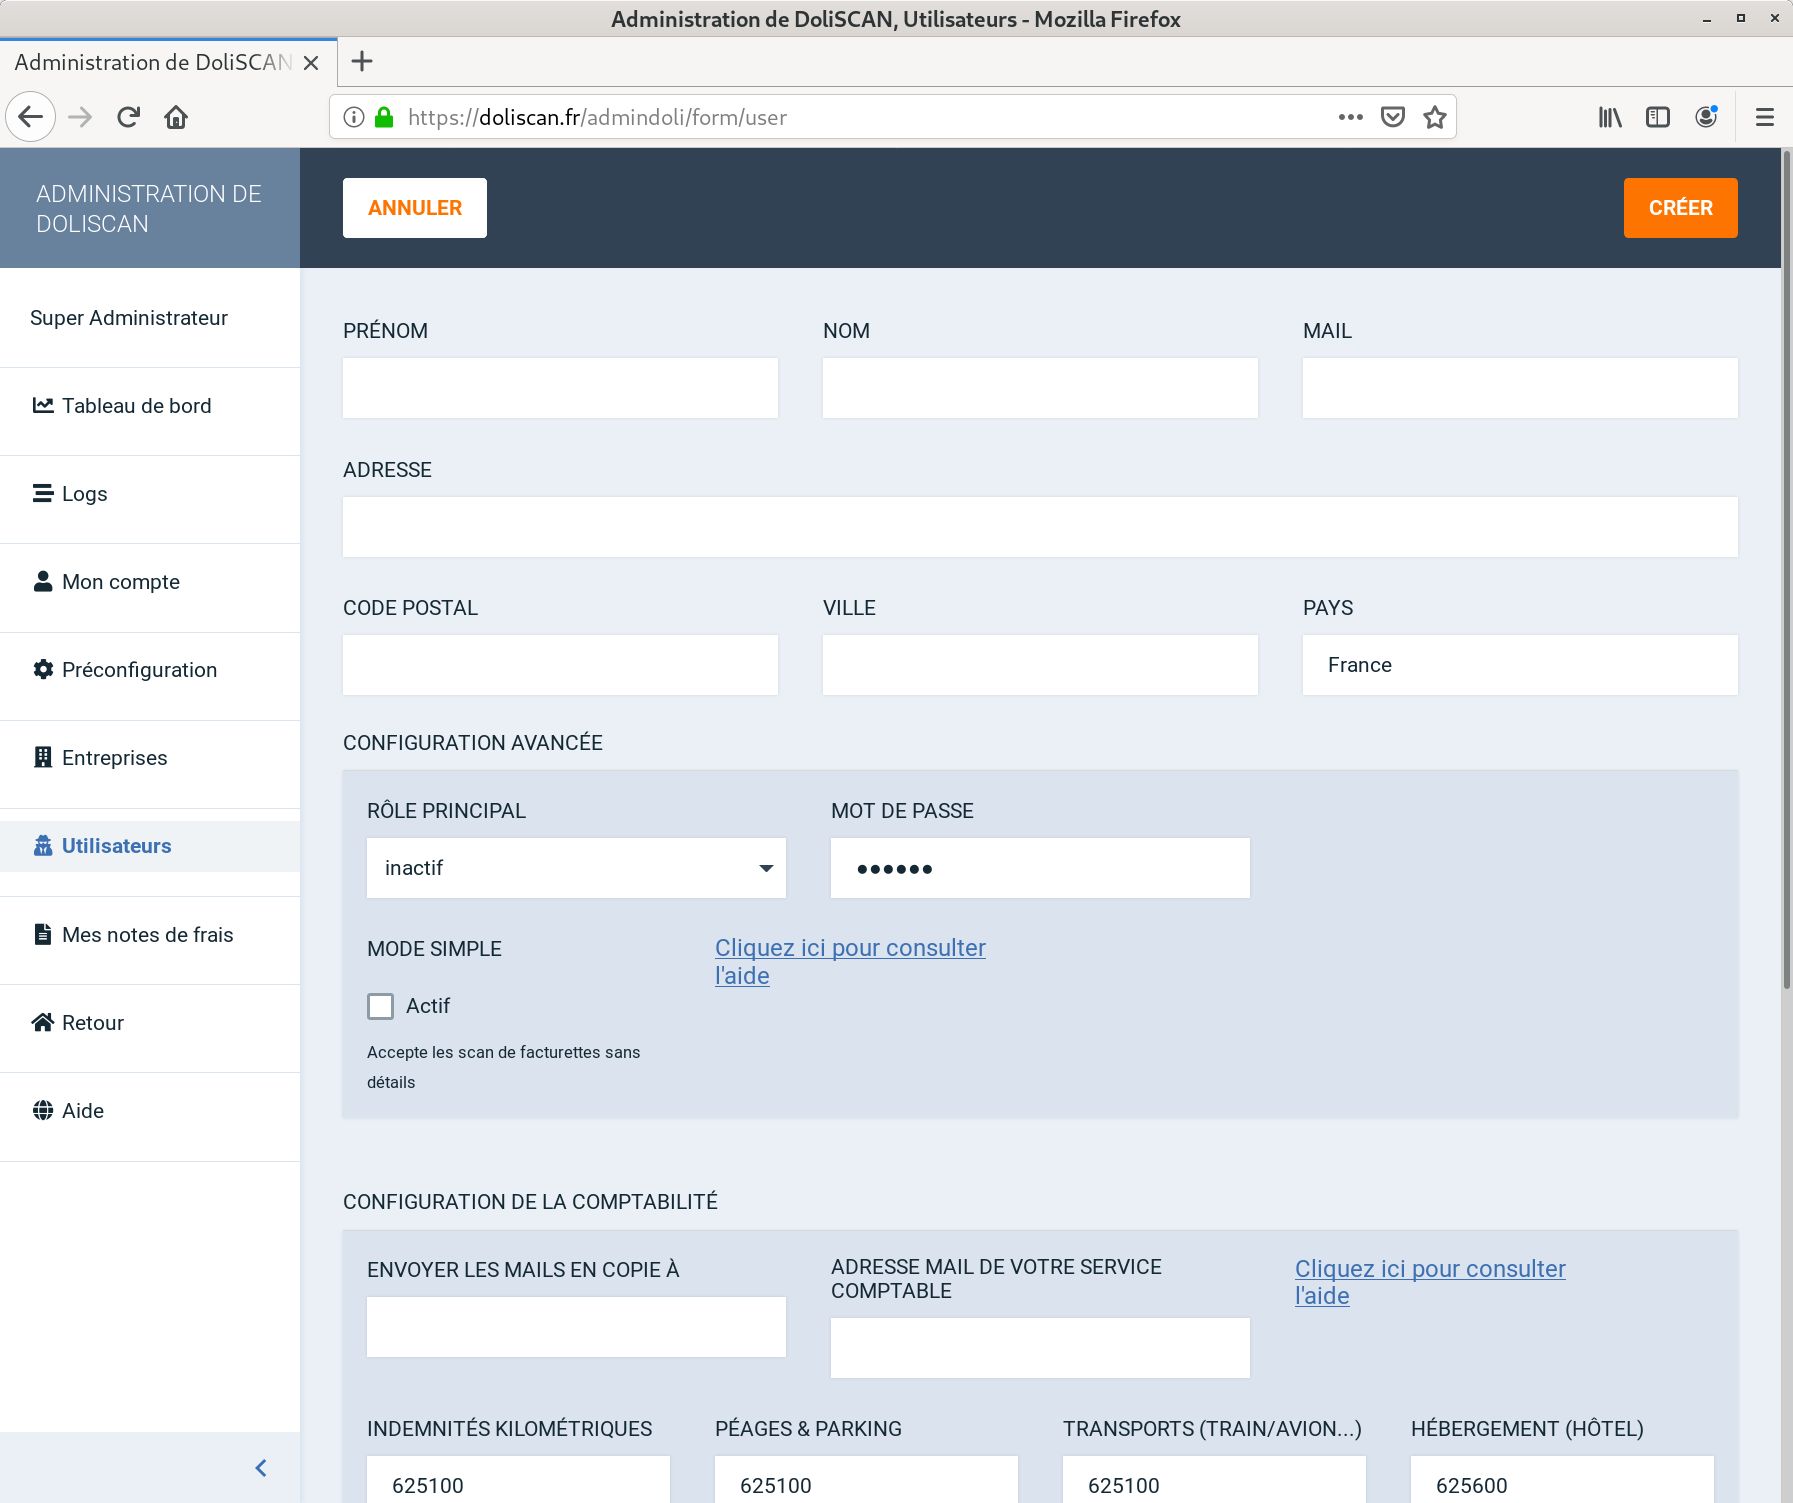Open the Pays country selector
This screenshot has width=1793, height=1503.
pyautogui.click(x=1519, y=665)
